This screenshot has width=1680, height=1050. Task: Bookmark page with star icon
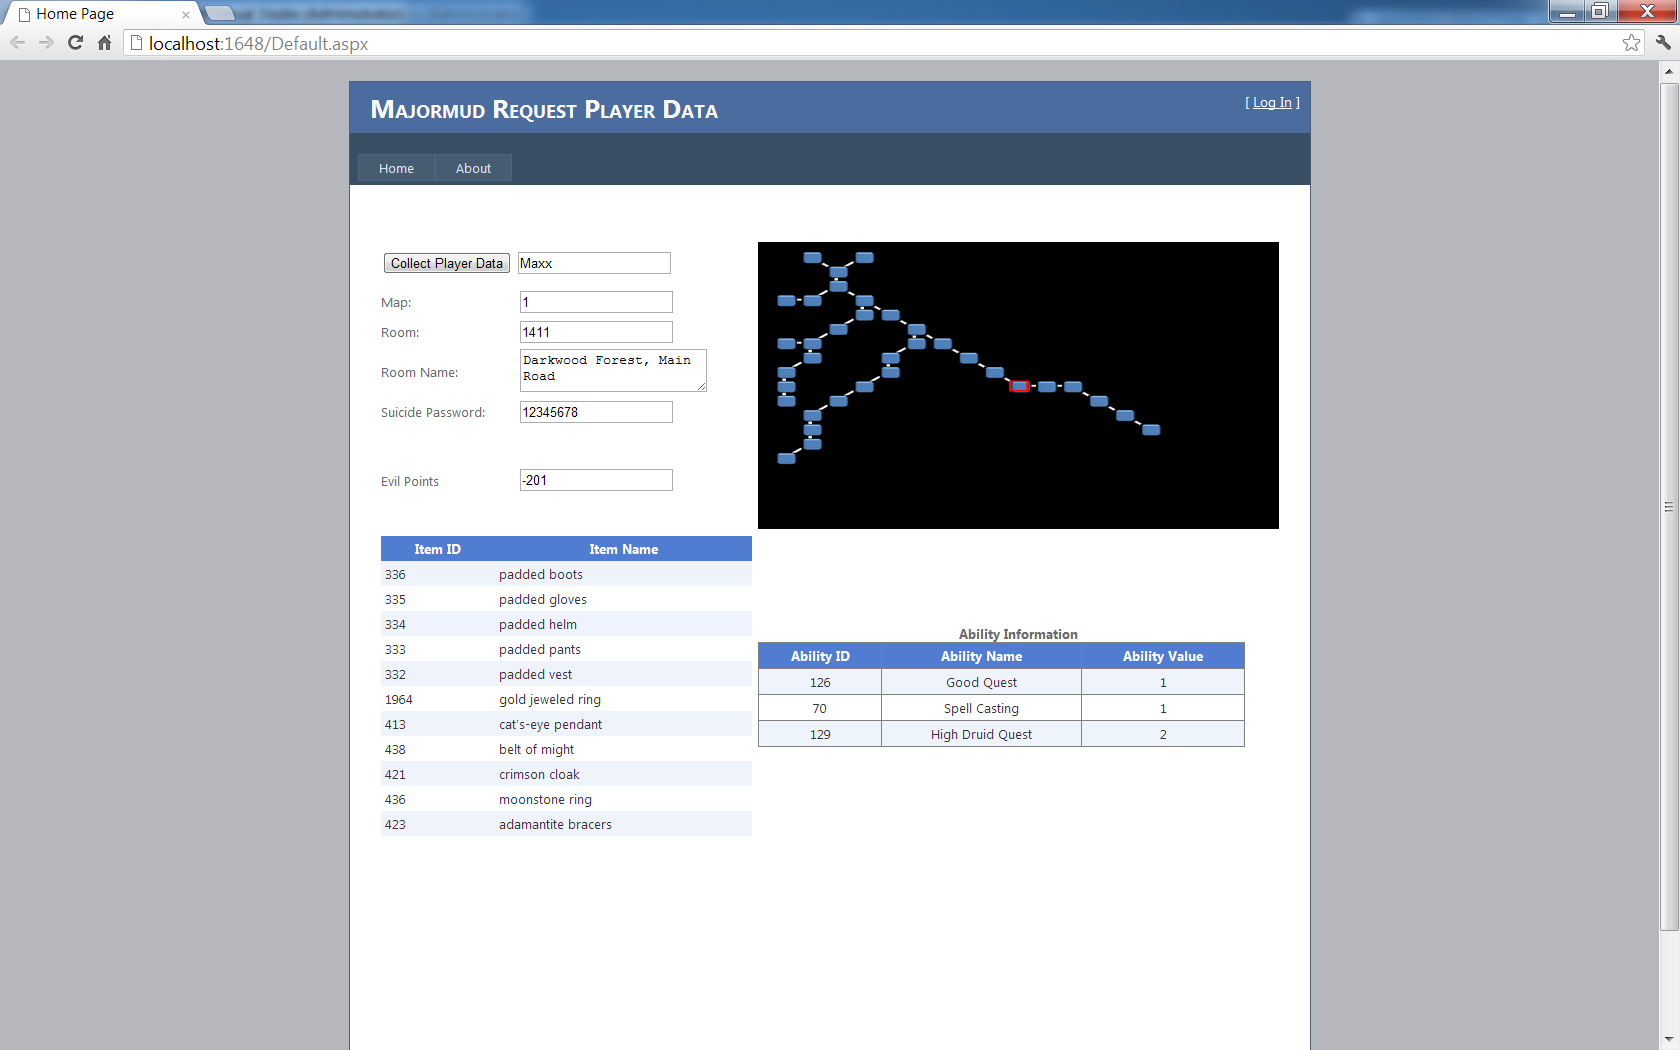click(1631, 43)
